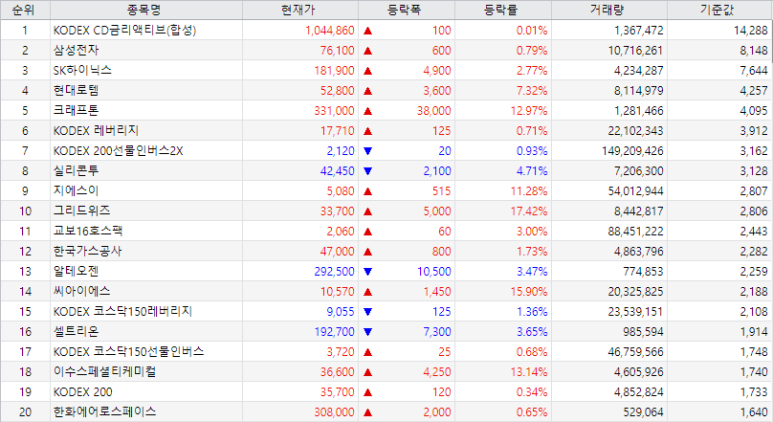Select stock name 현대로템
773x422 pixels.
[76, 90]
